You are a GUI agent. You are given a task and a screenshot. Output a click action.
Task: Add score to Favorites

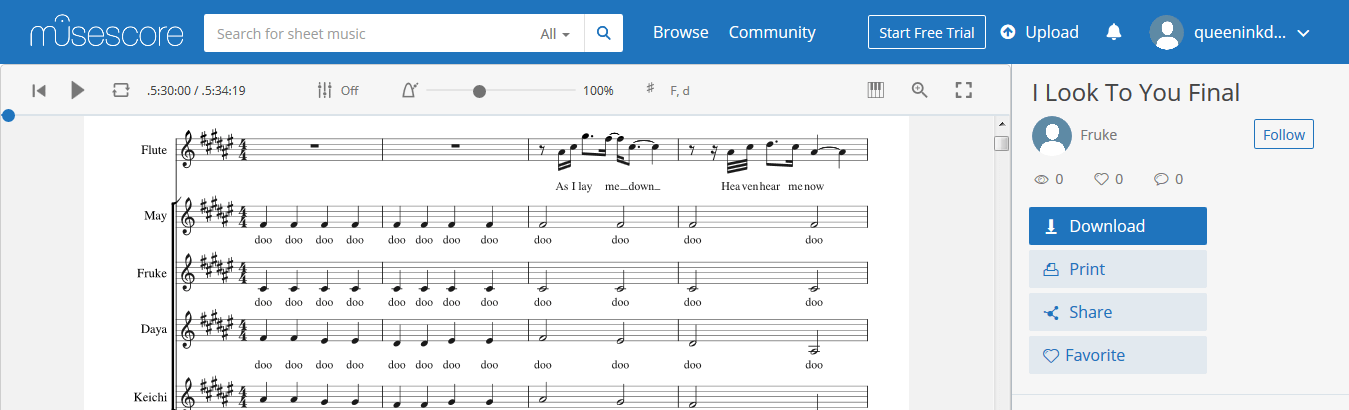click(1118, 355)
